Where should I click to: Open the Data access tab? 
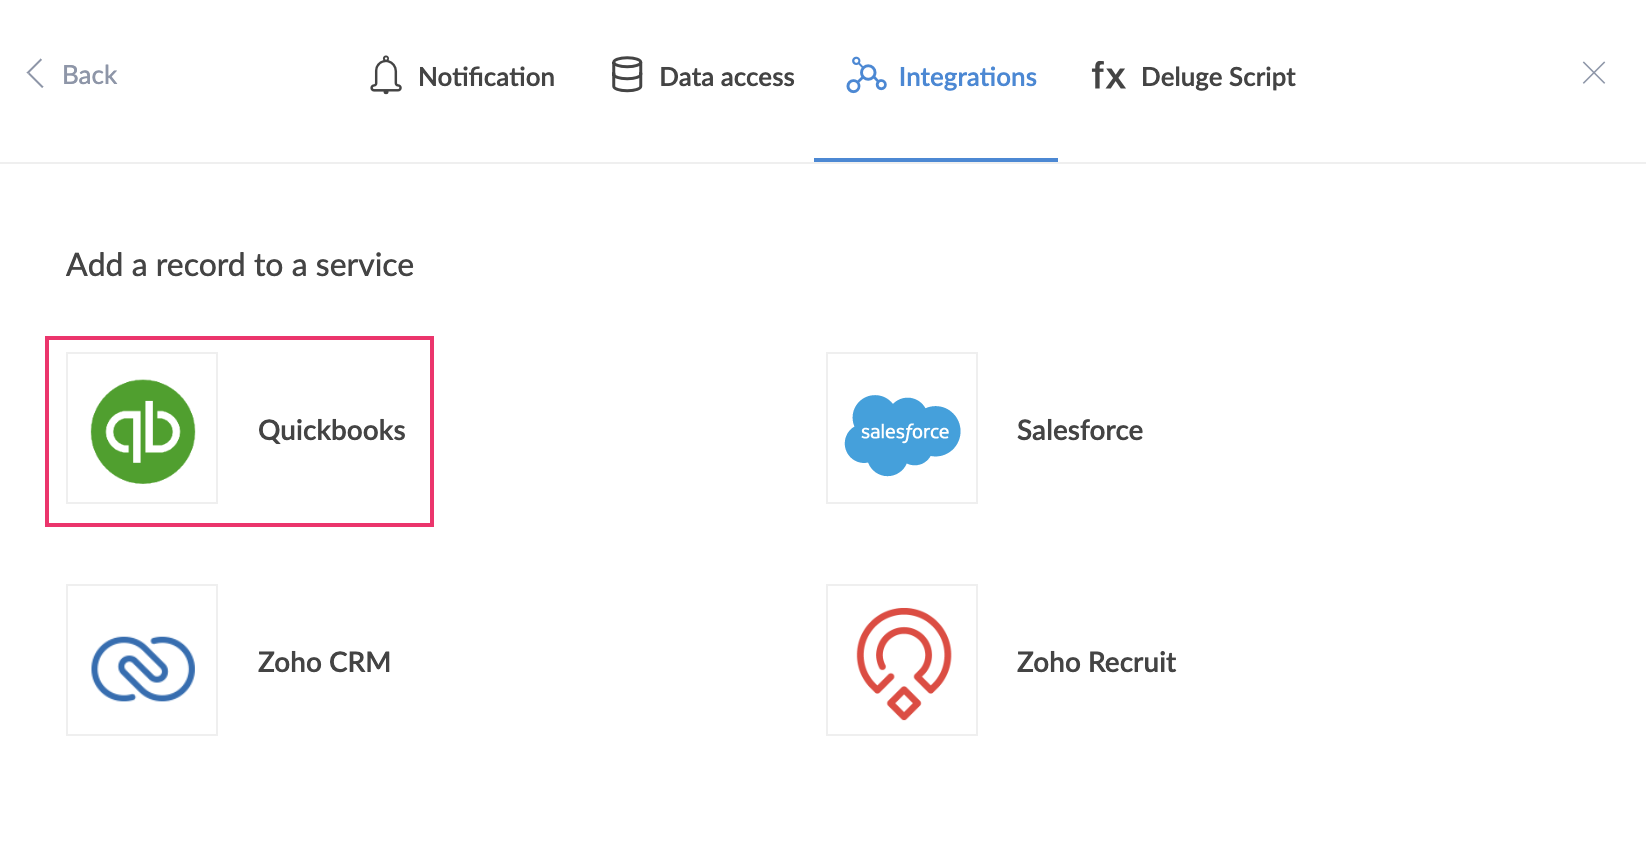point(727,77)
